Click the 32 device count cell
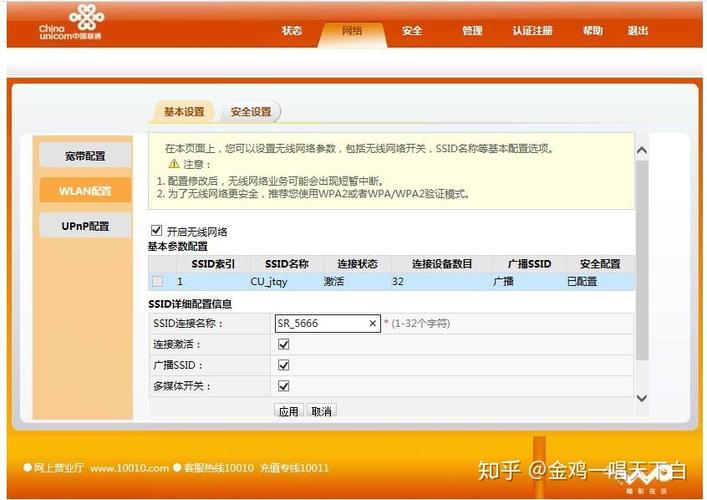The height and width of the screenshot is (500, 707). 398,282
